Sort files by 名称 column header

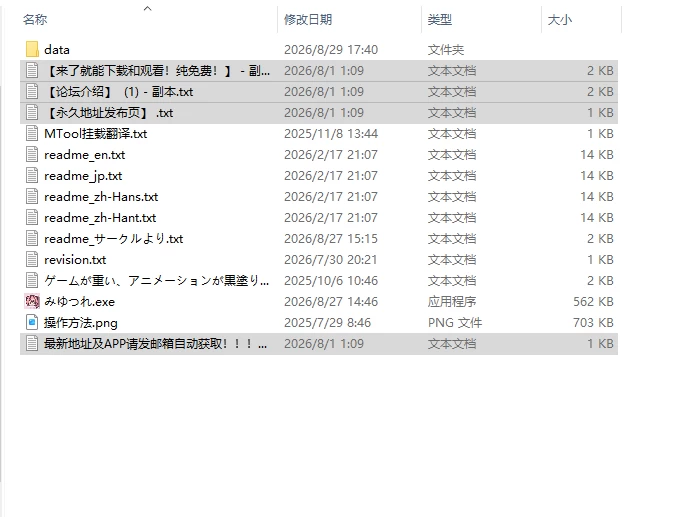coord(35,20)
